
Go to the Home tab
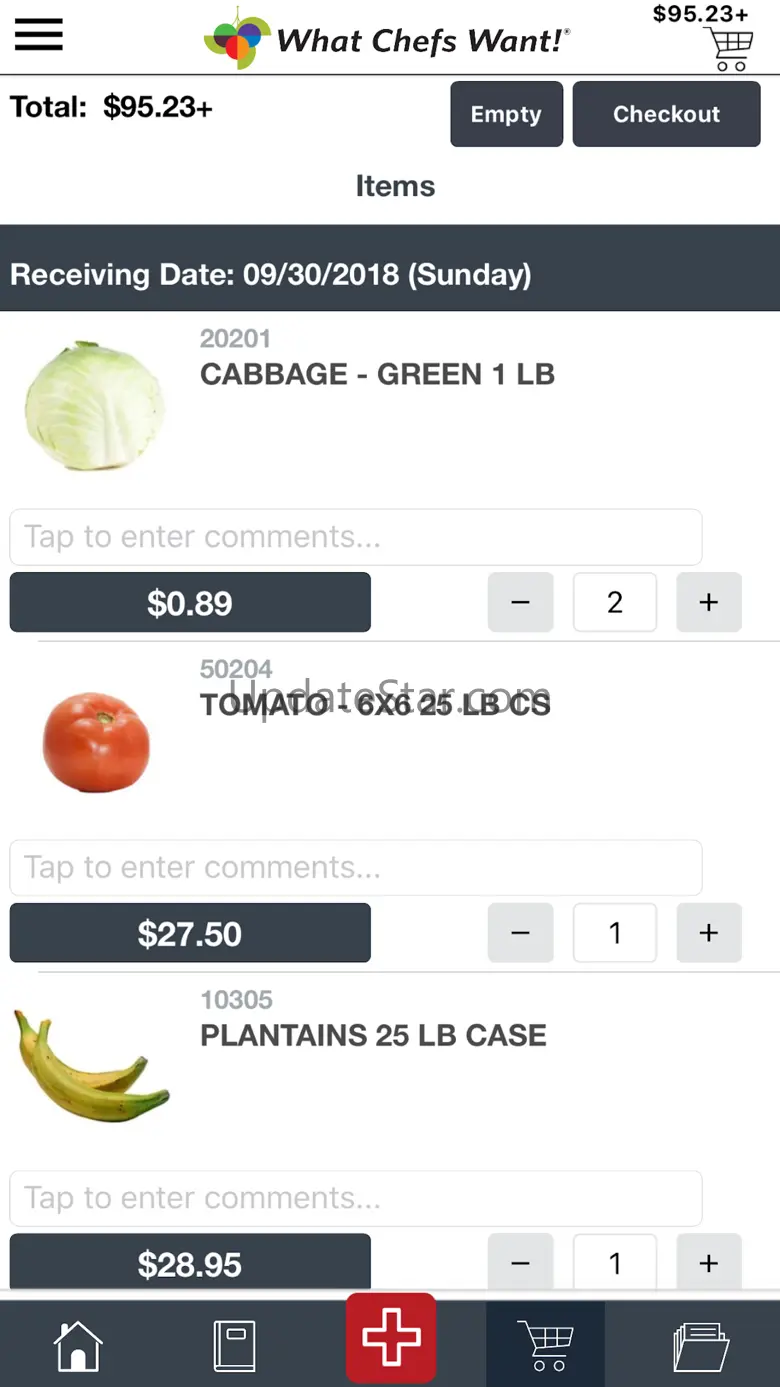click(x=78, y=1345)
